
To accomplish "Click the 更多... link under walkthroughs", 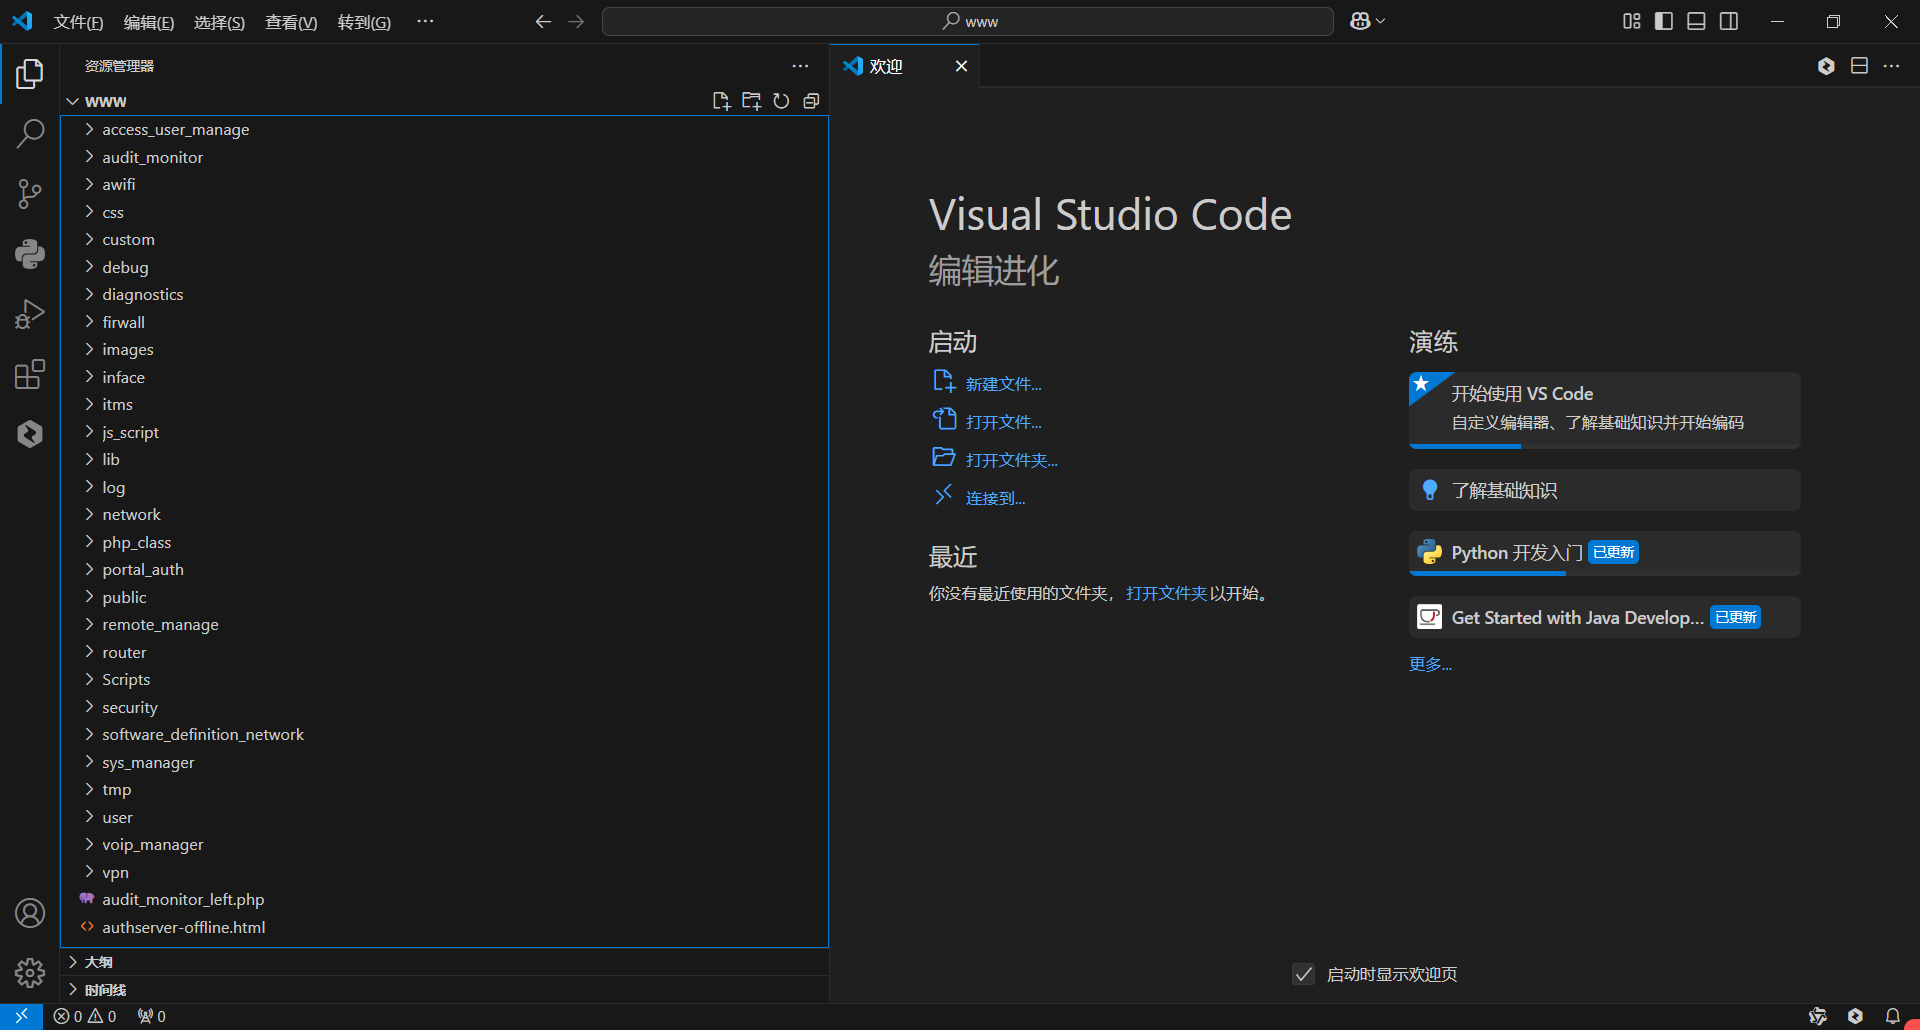I will (1430, 664).
